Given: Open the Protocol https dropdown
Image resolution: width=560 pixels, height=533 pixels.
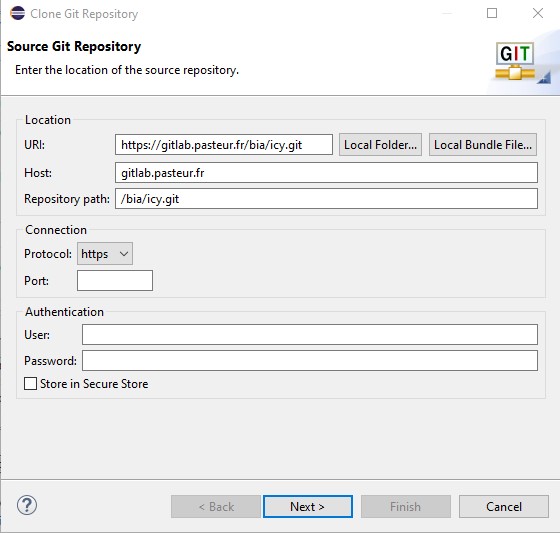Looking at the screenshot, I should tap(105, 254).
